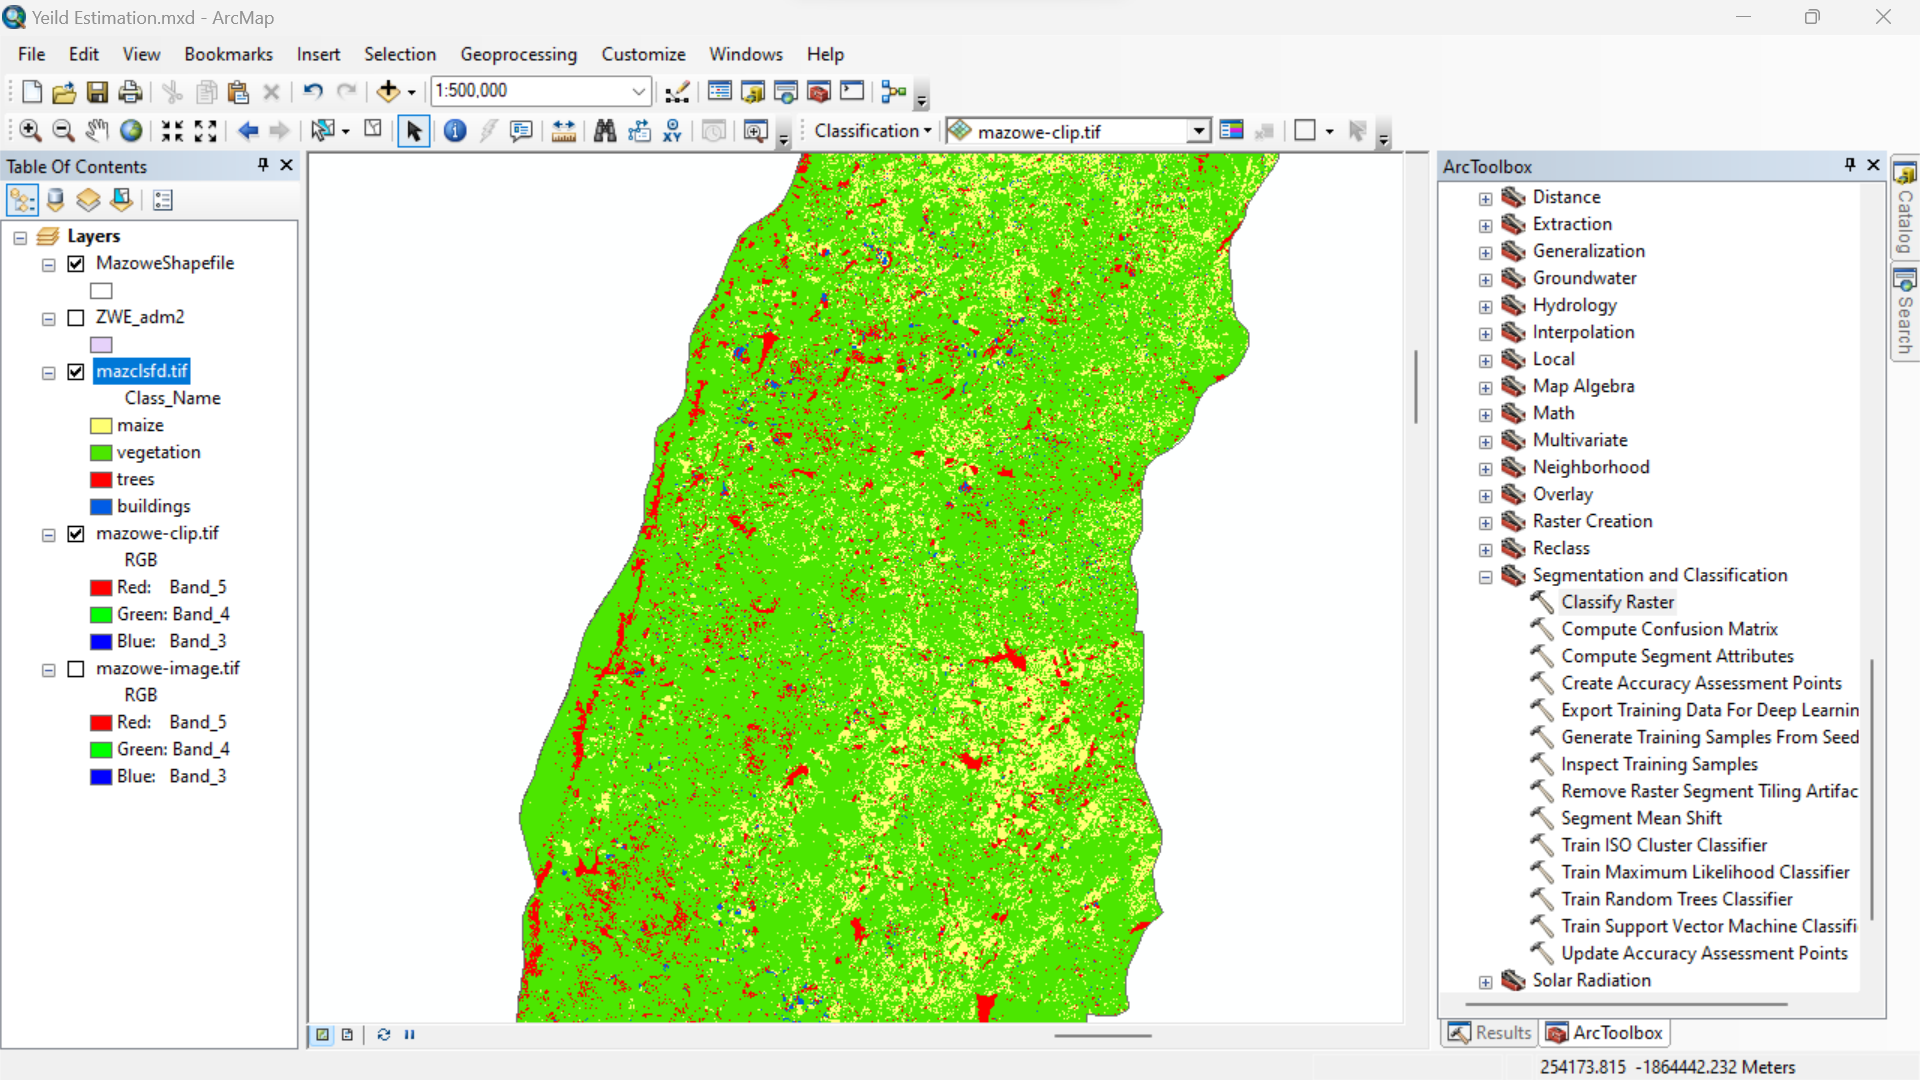Uncheck the MazoweShapefile layer checkbox

[76, 264]
